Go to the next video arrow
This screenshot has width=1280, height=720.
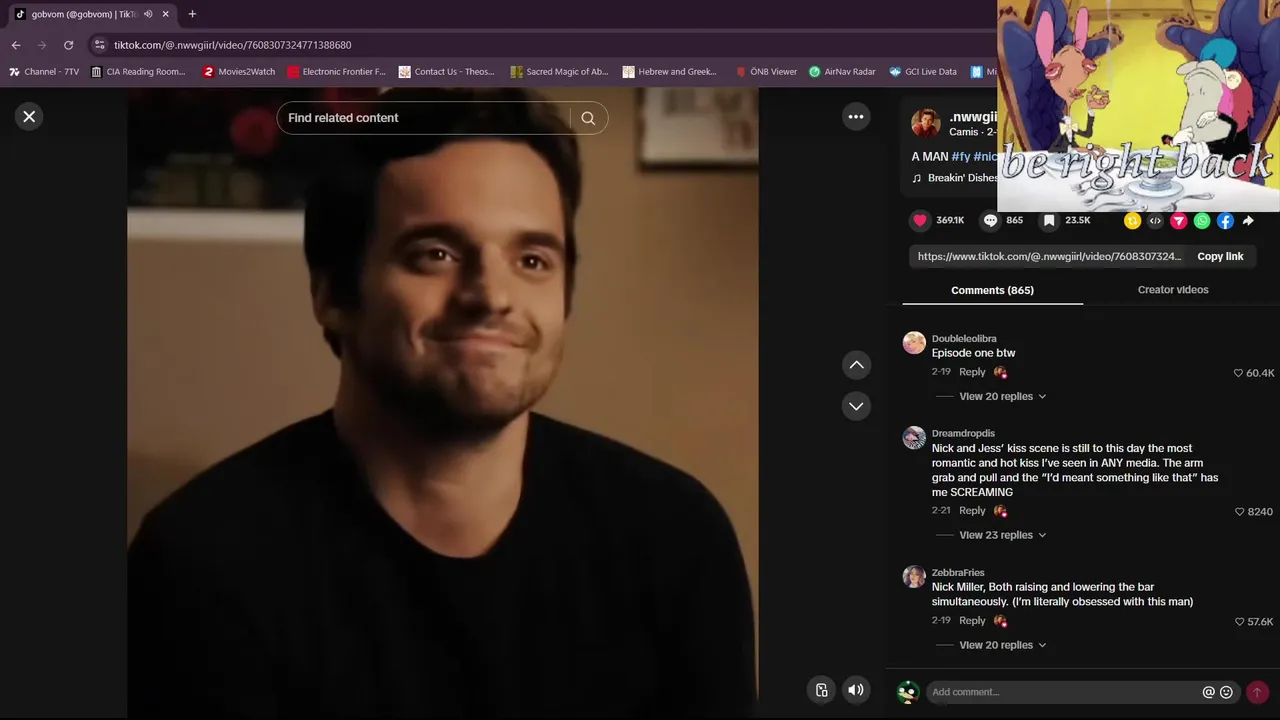pos(856,406)
